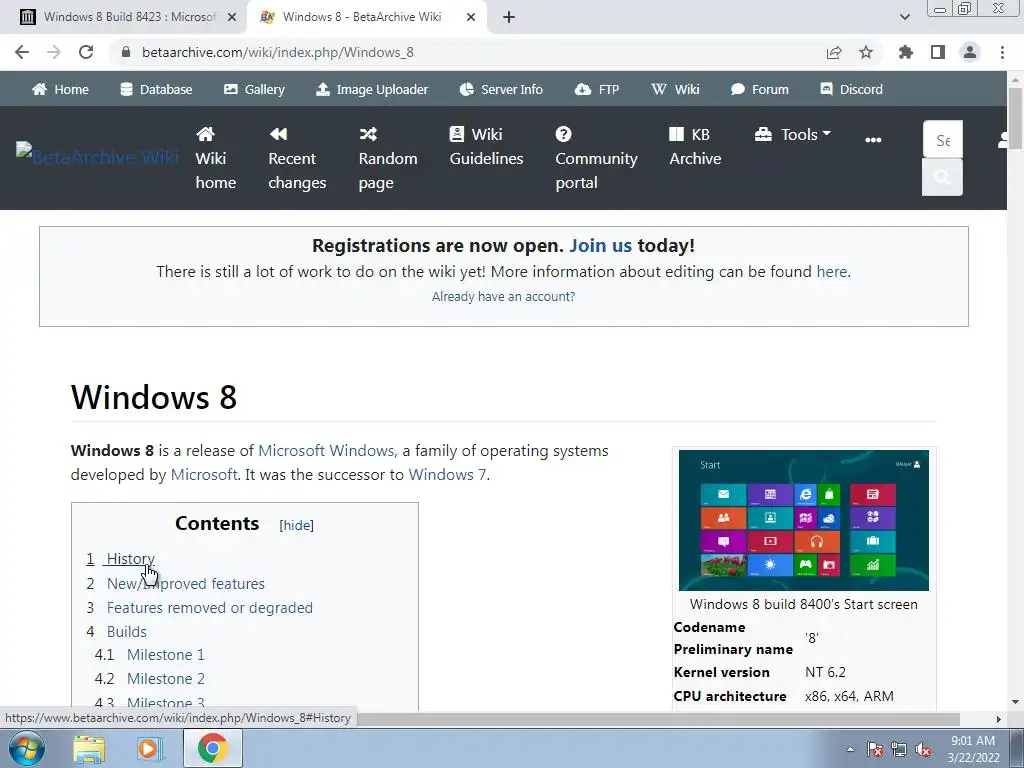This screenshot has width=1024, height=768.
Task: Open the Microsoft article link
Action: click(204, 475)
